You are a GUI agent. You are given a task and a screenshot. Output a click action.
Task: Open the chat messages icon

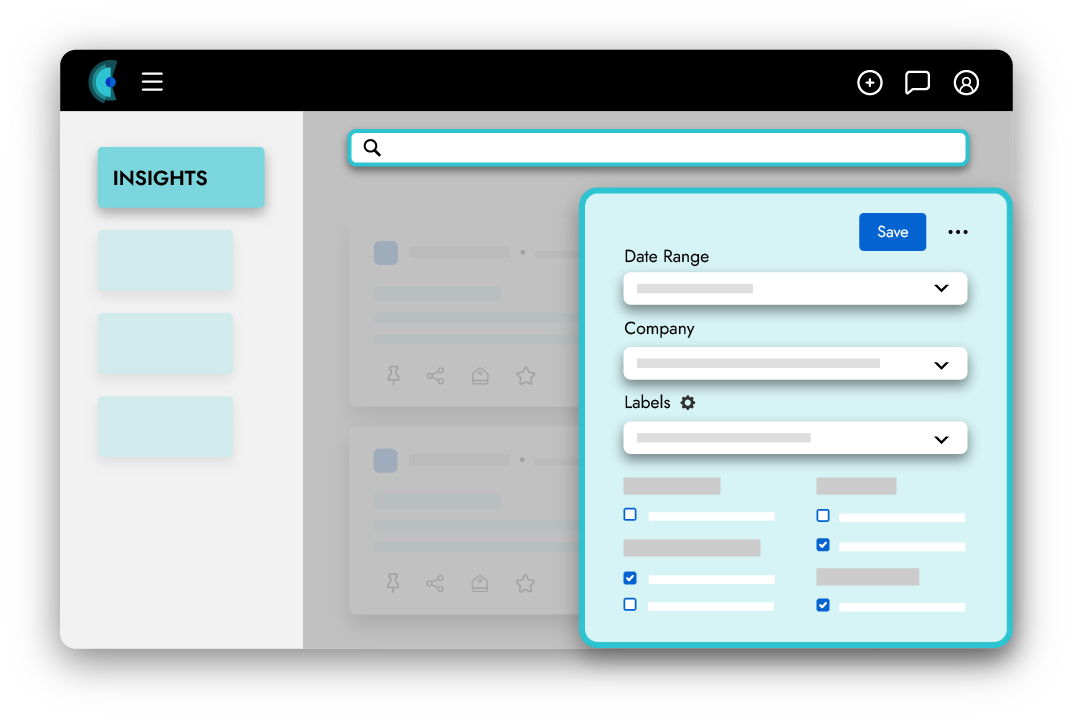[x=917, y=83]
